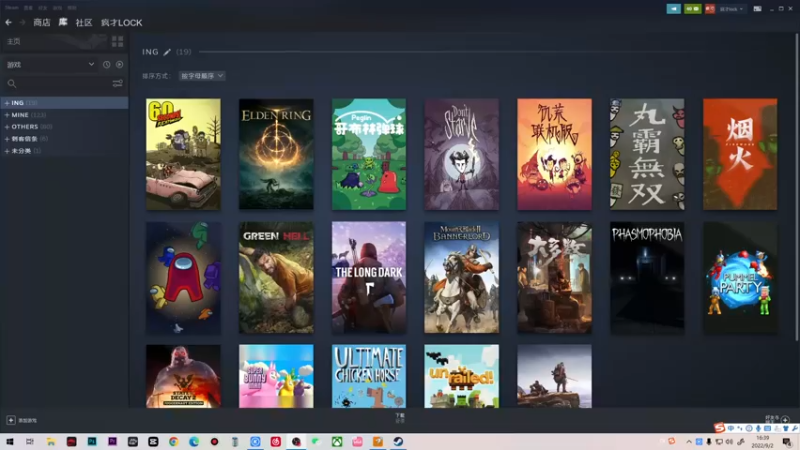Click the recent activity clock icon
Screen dimensions: 800x450
(106, 65)
